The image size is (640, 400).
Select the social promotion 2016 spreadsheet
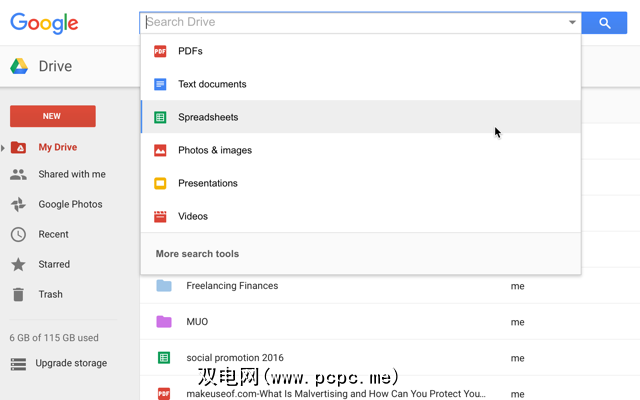234,358
